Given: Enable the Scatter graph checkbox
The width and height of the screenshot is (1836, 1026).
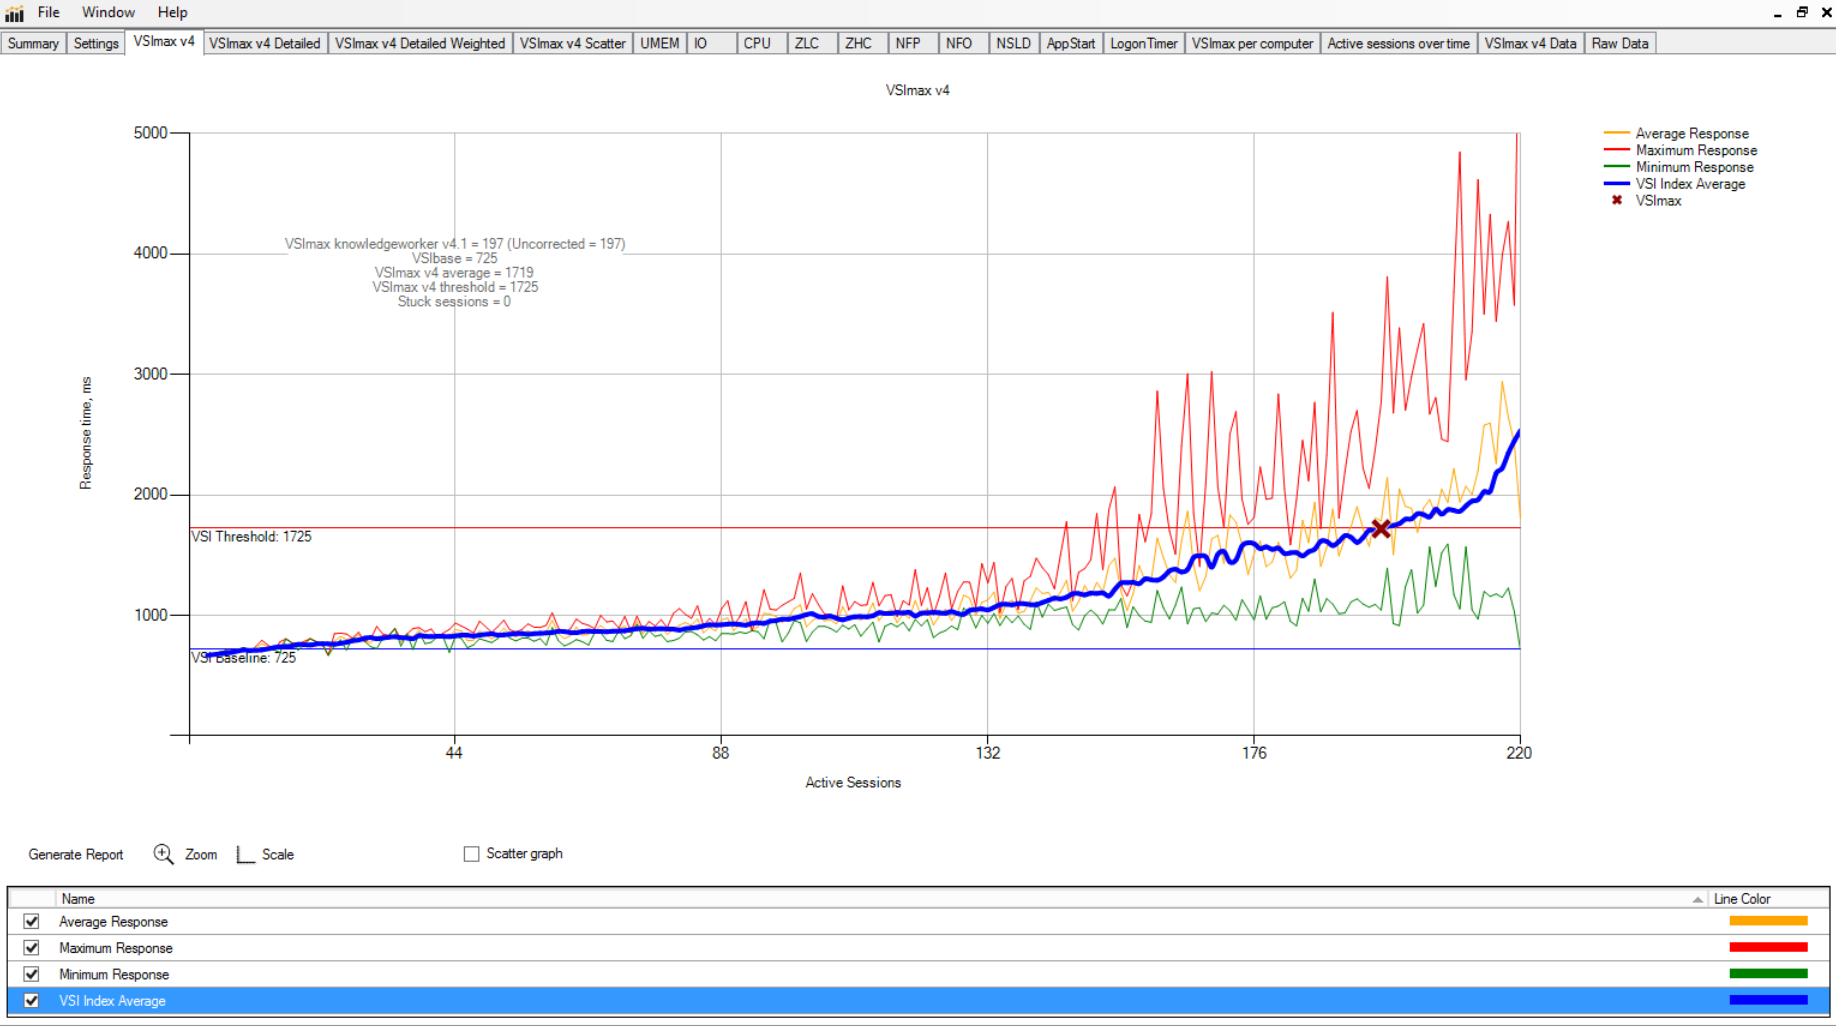Looking at the screenshot, I should (471, 854).
